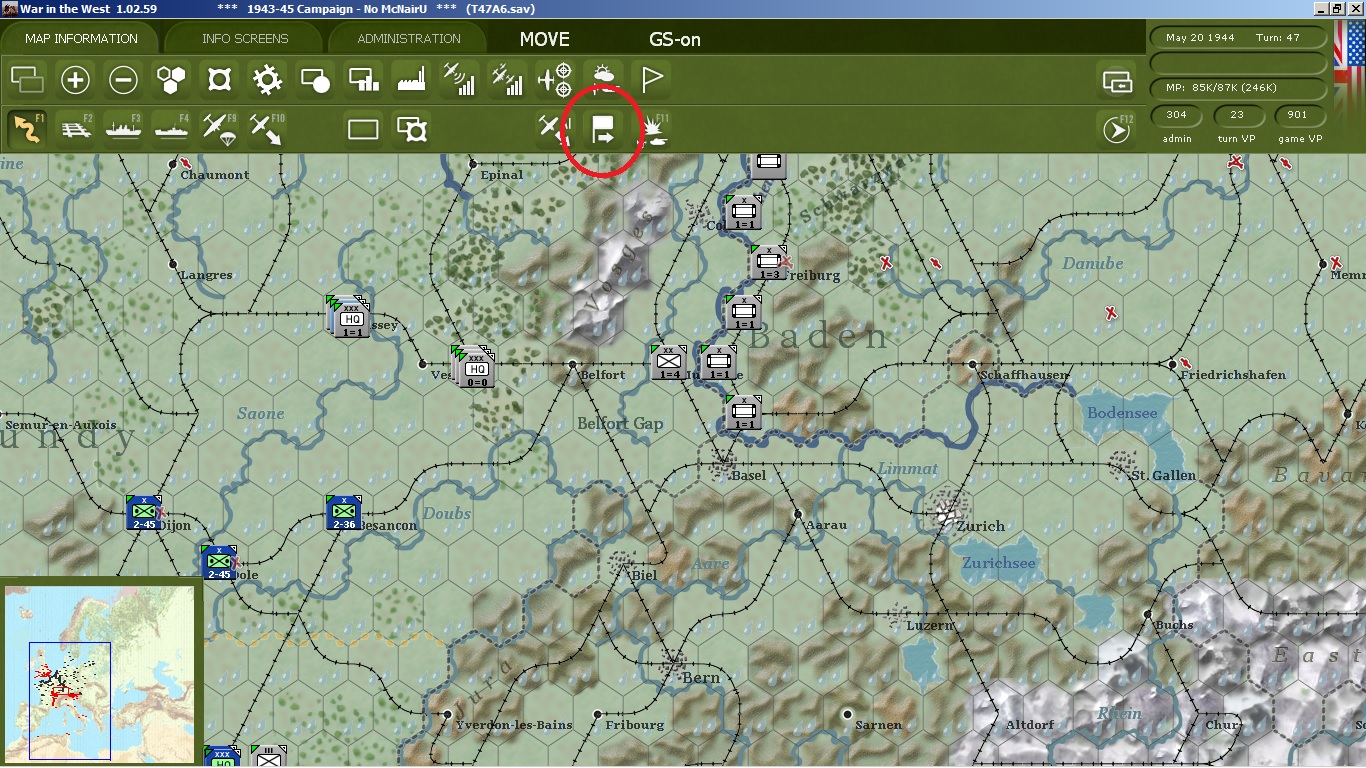The height and width of the screenshot is (768, 1366).
Task: Click the aircraft with targets icon
Action: (555, 79)
